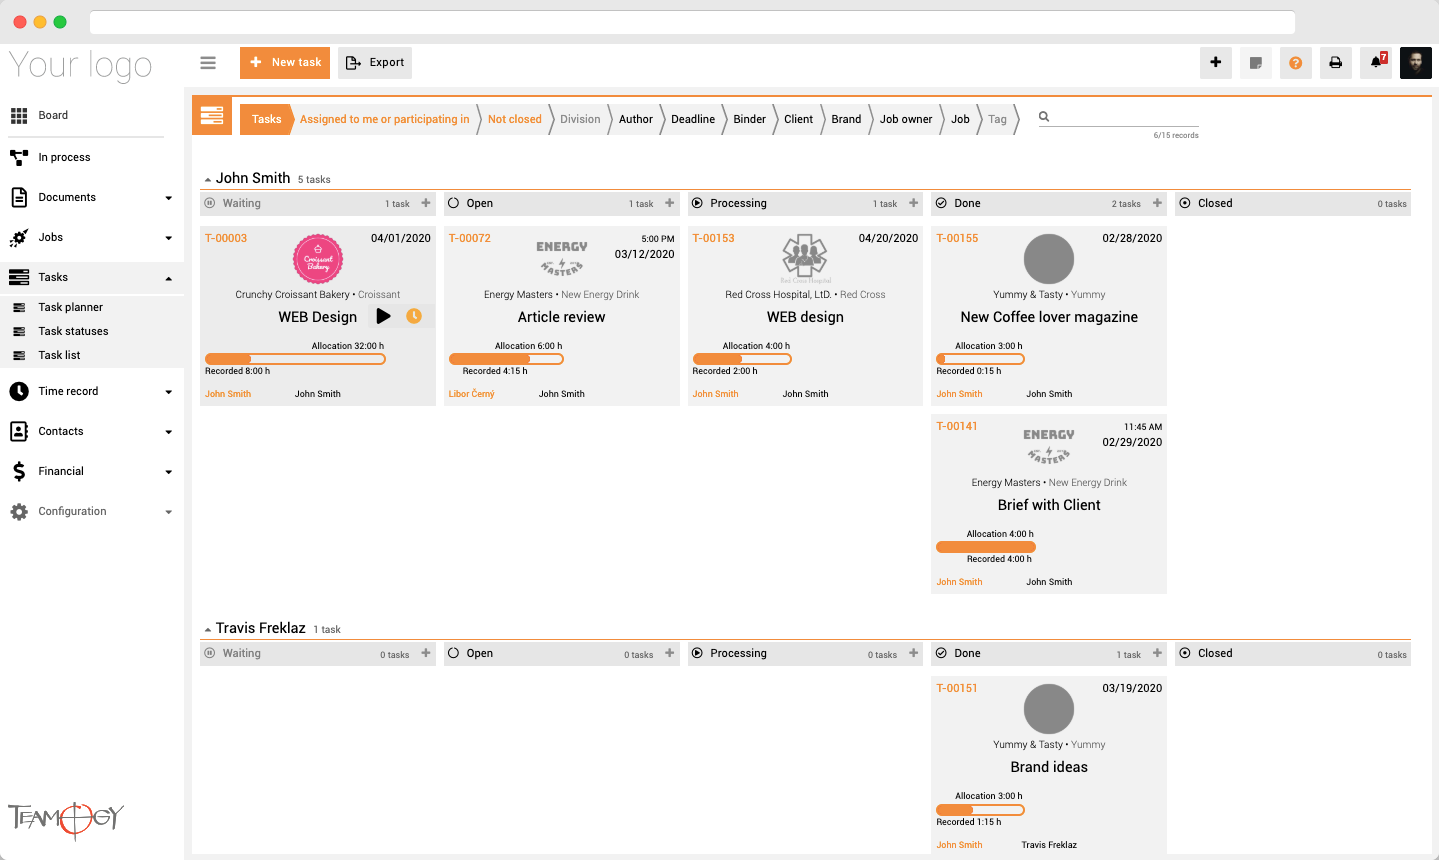Expand the Configuration menu arrow
The image size is (1439, 860).
pos(168,512)
